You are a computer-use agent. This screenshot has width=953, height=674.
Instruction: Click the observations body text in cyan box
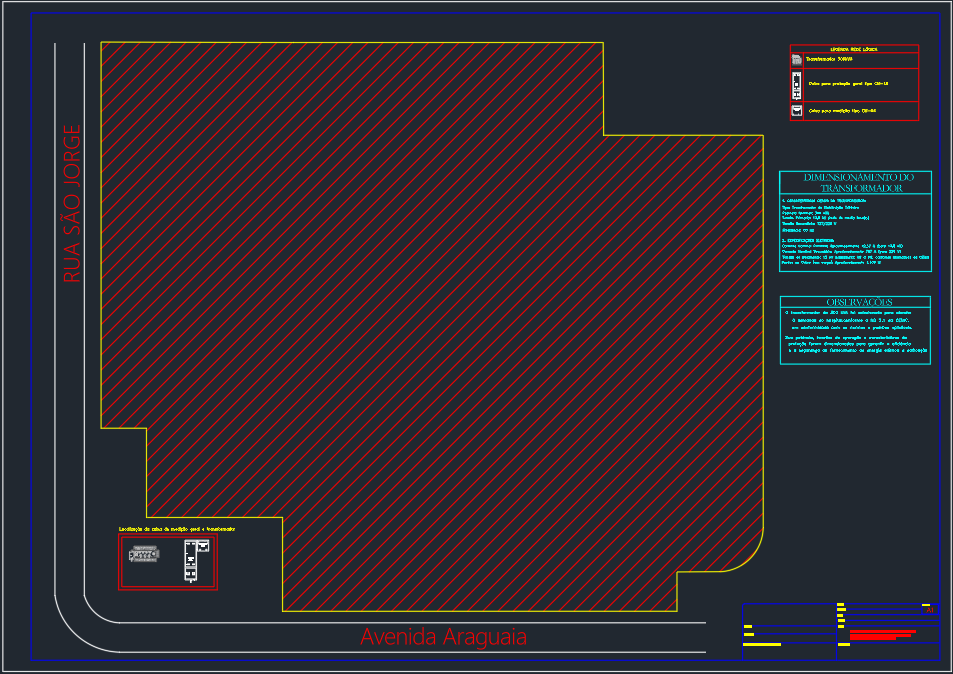(x=857, y=332)
